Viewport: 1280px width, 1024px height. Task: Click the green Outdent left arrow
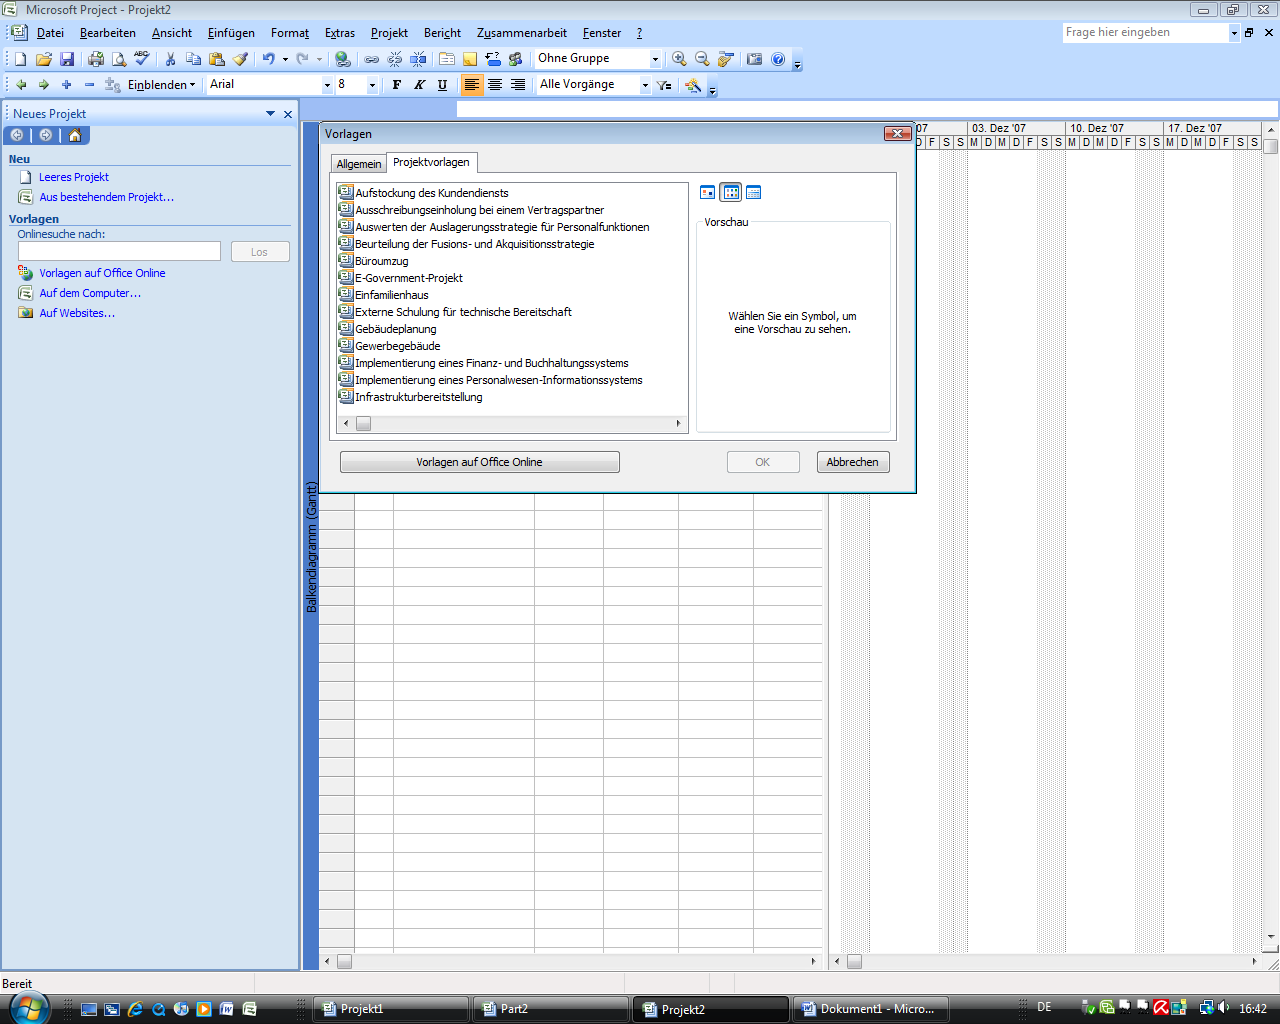(21, 85)
